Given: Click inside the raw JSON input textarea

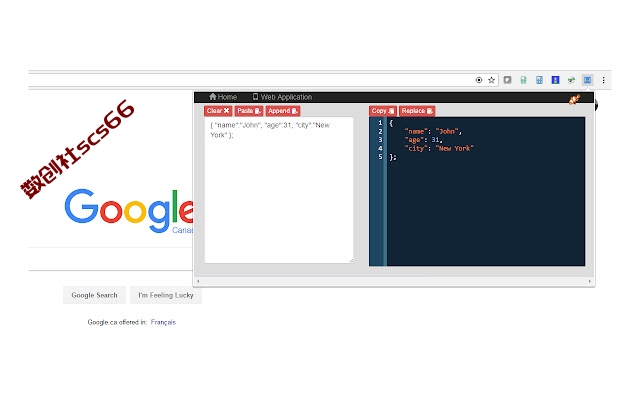Looking at the screenshot, I should click(279, 190).
